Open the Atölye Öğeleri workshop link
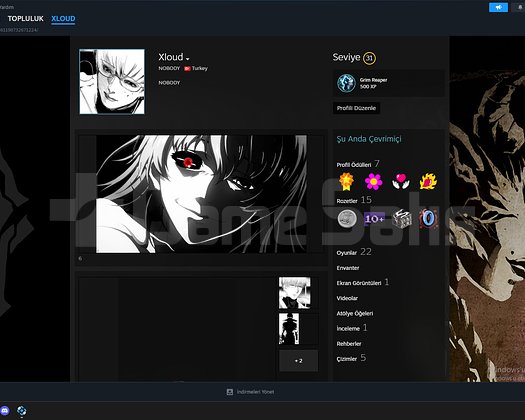The height and width of the screenshot is (420, 525). (x=355, y=313)
